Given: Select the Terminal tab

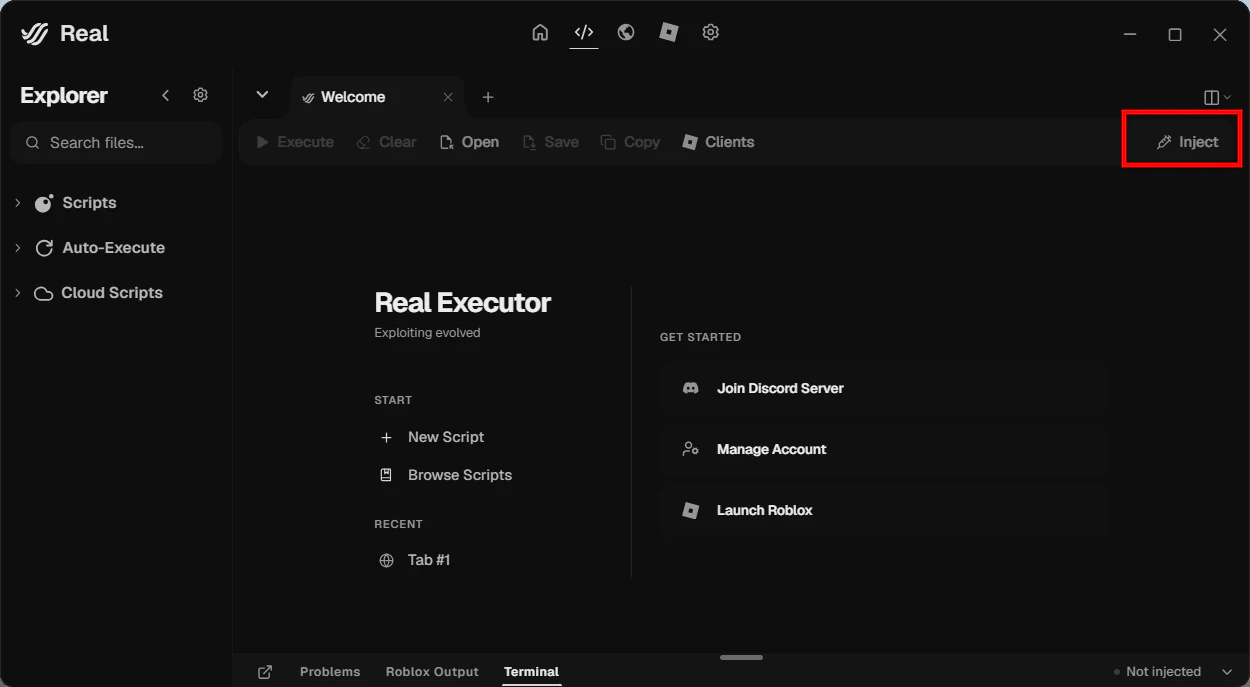Looking at the screenshot, I should (x=531, y=672).
